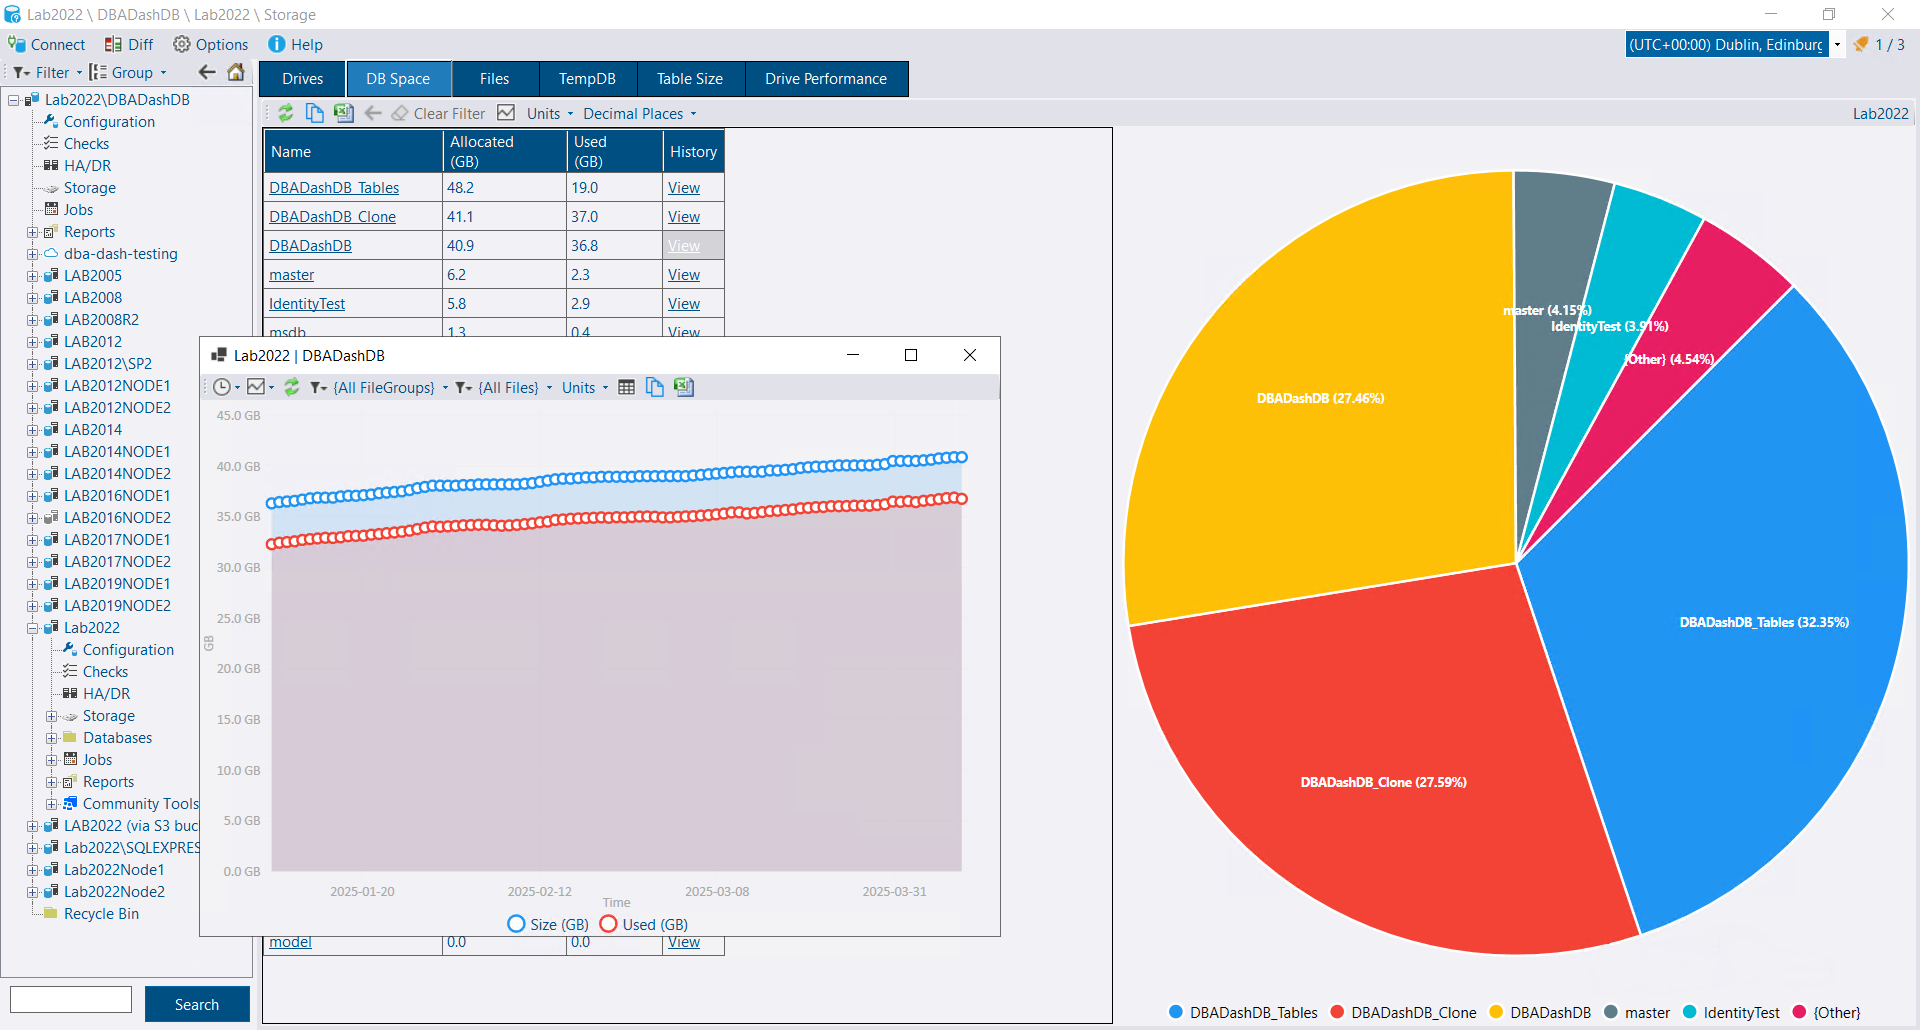This screenshot has height=1030, width=1920.
Task: Switch to the Table Size tab
Action: 689,79
